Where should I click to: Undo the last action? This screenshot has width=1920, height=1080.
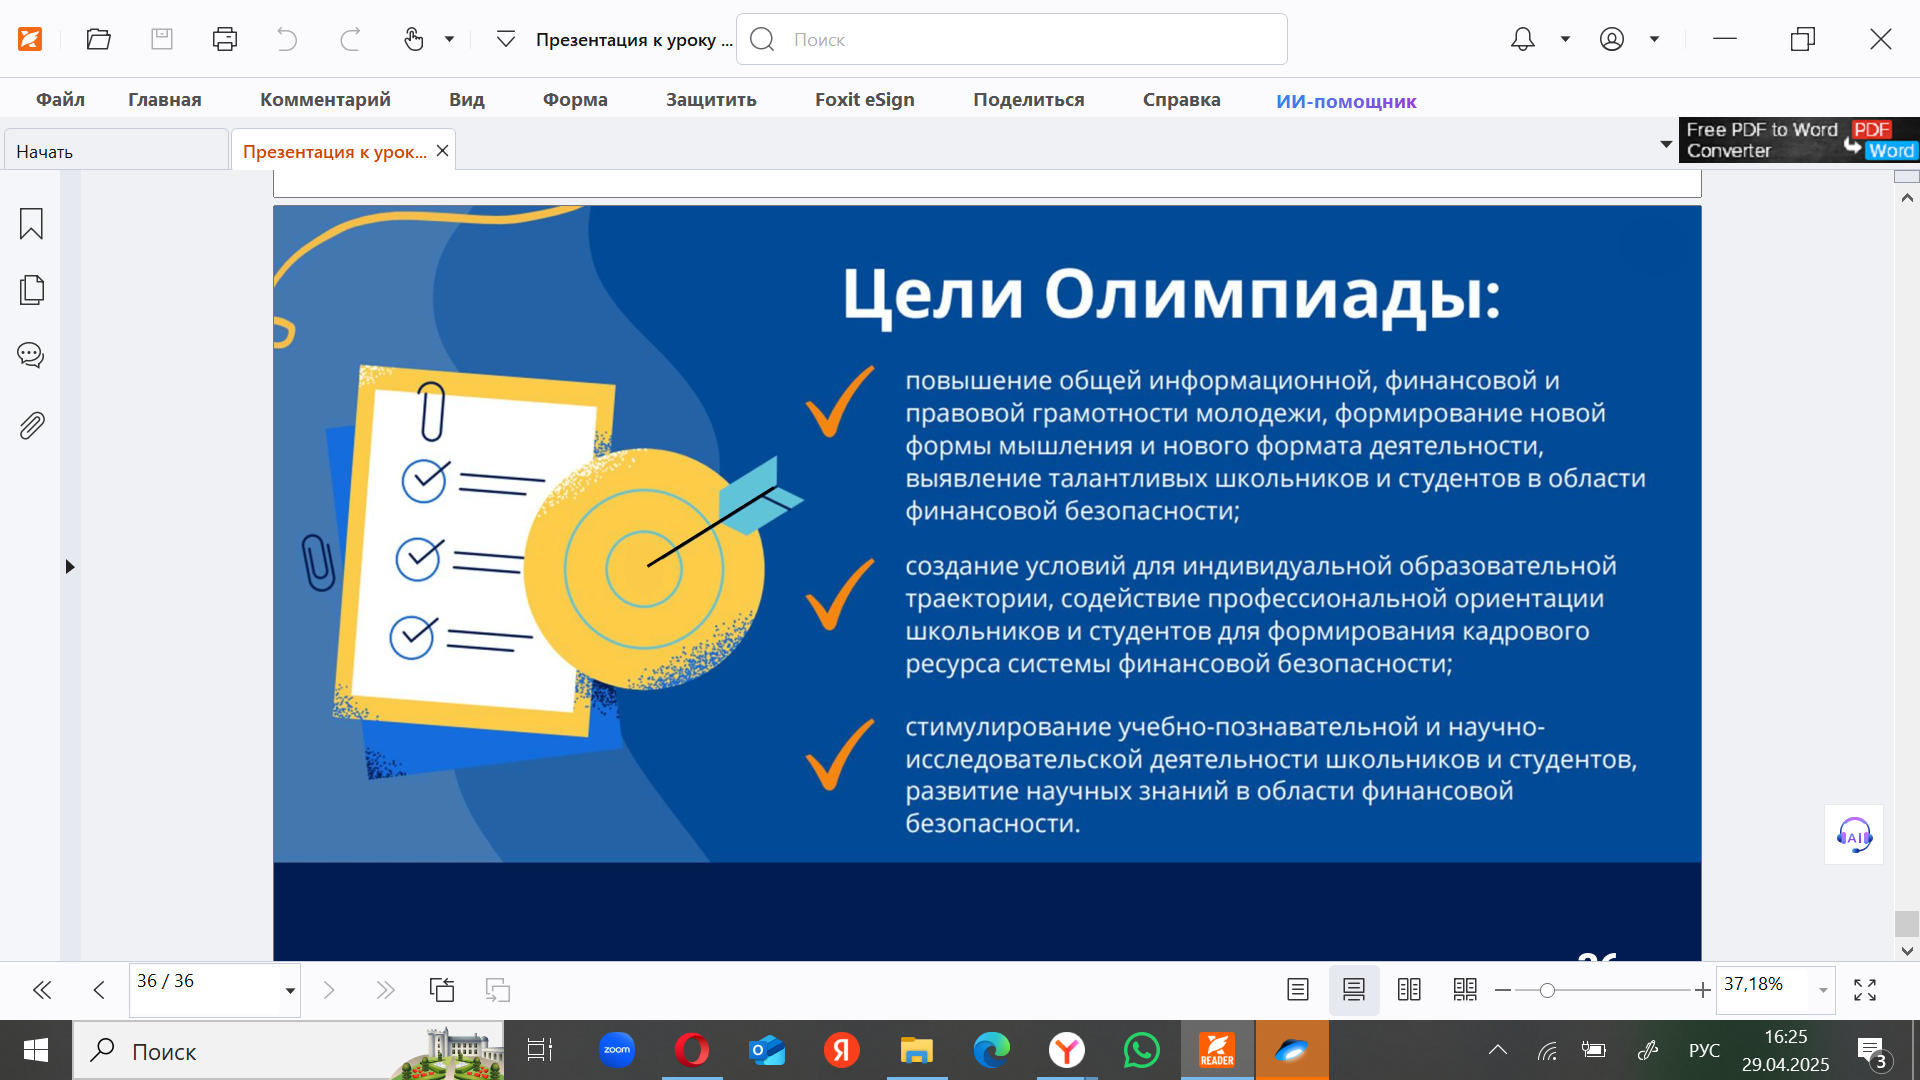point(287,39)
